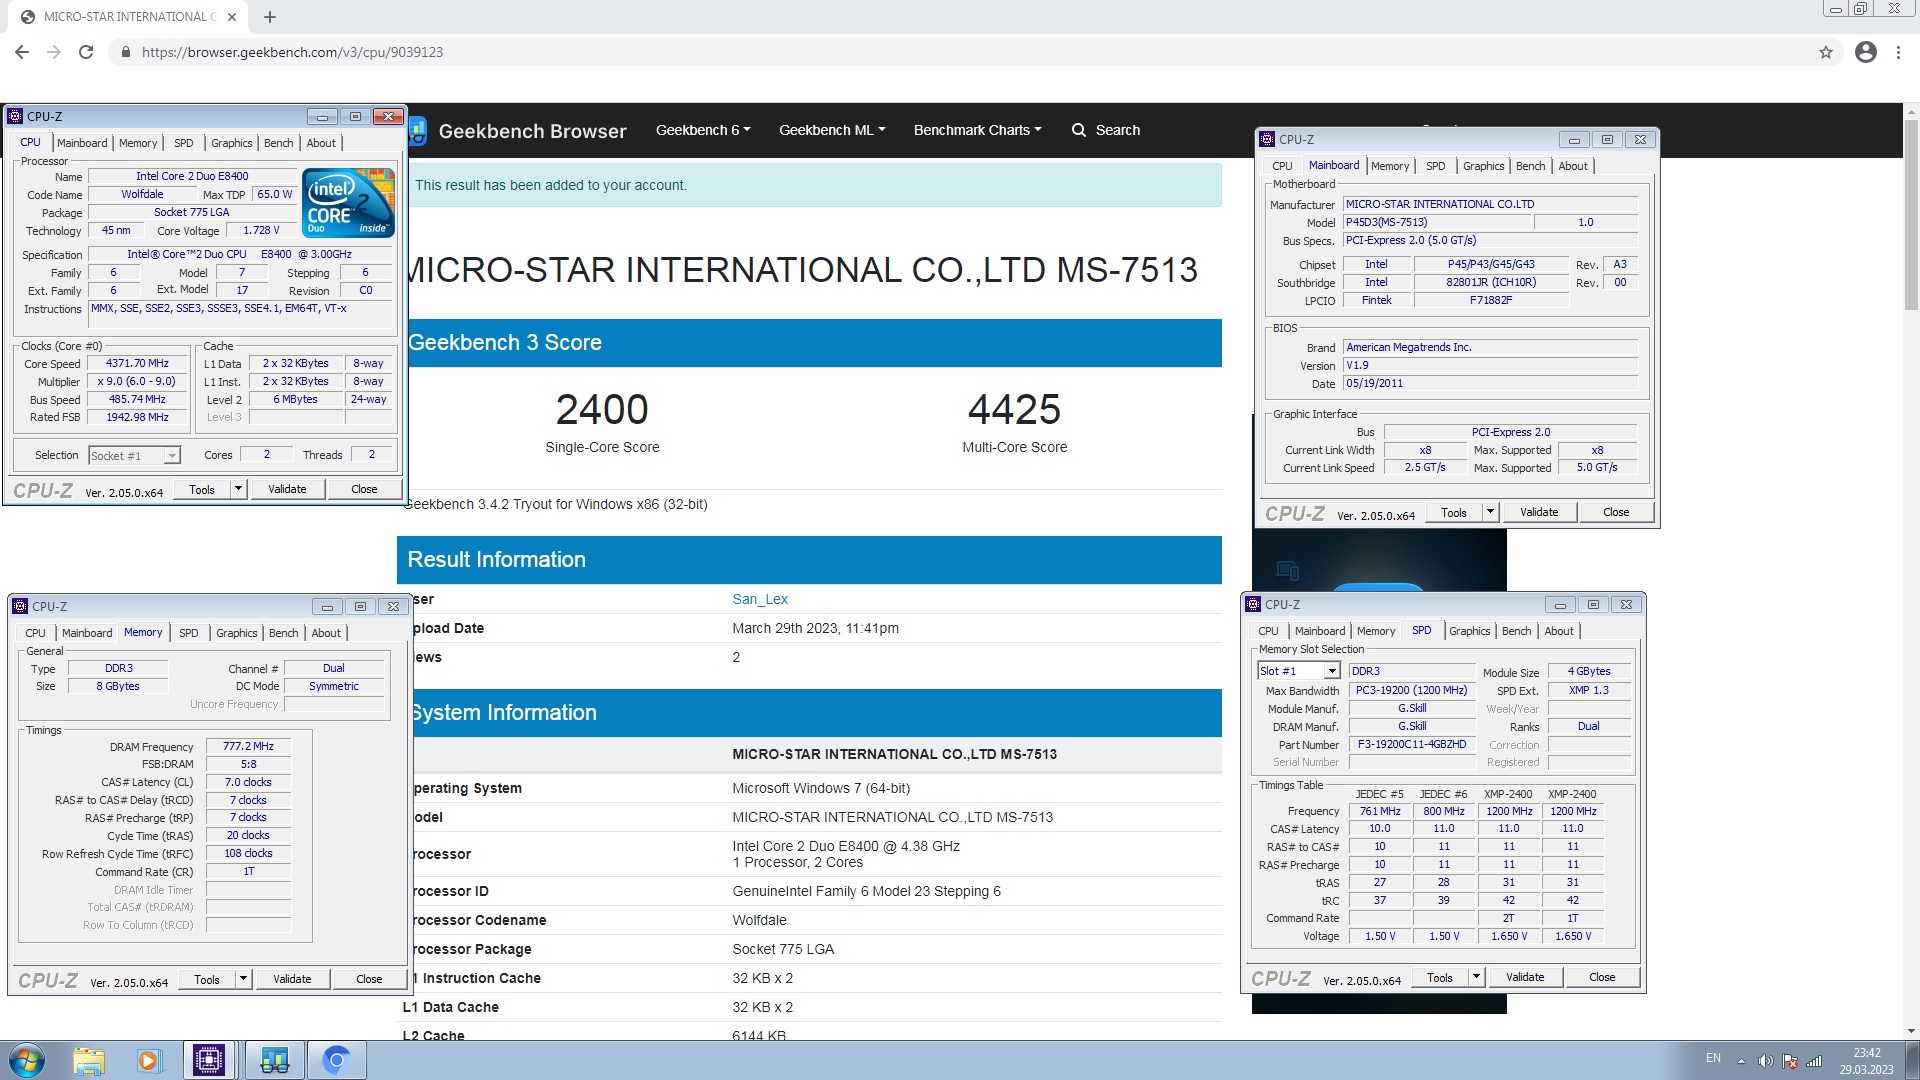Click the part number F3-19200CL11-4GBZHD
Viewport: 1920px width, 1080px height.
click(1412, 744)
